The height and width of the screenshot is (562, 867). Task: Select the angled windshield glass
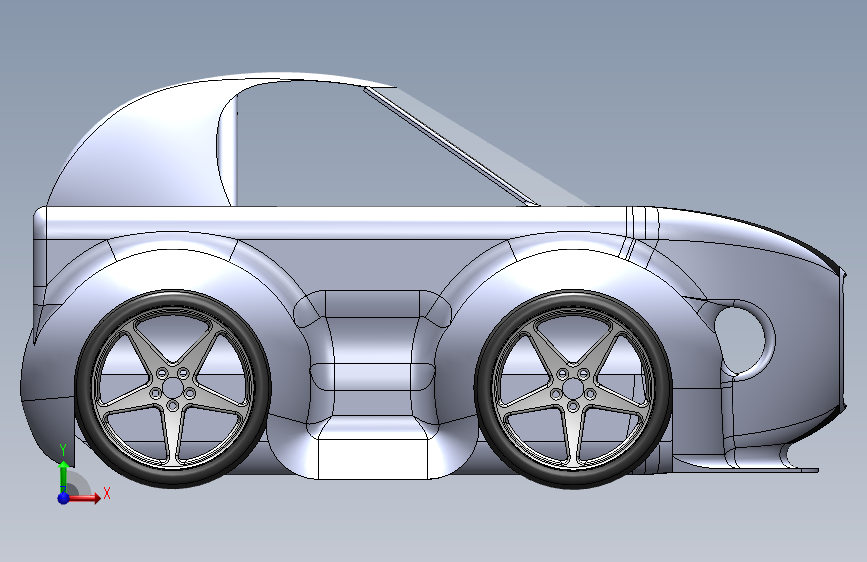[x=476, y=147]
